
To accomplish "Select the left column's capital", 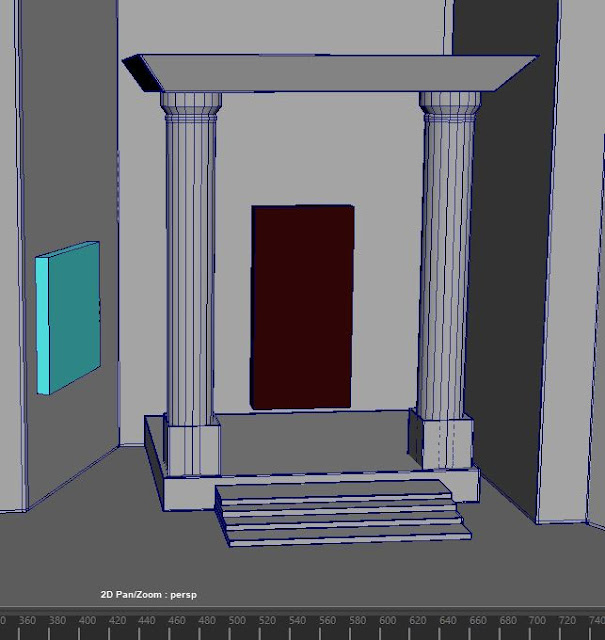I will 191,104.
